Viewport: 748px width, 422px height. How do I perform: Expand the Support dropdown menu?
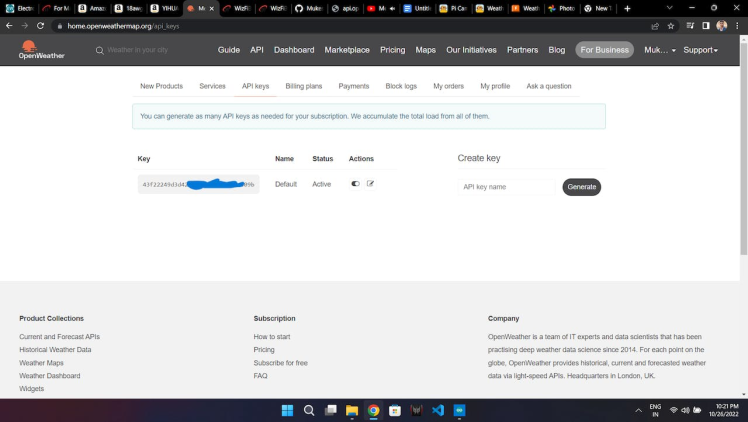[700, 50]
